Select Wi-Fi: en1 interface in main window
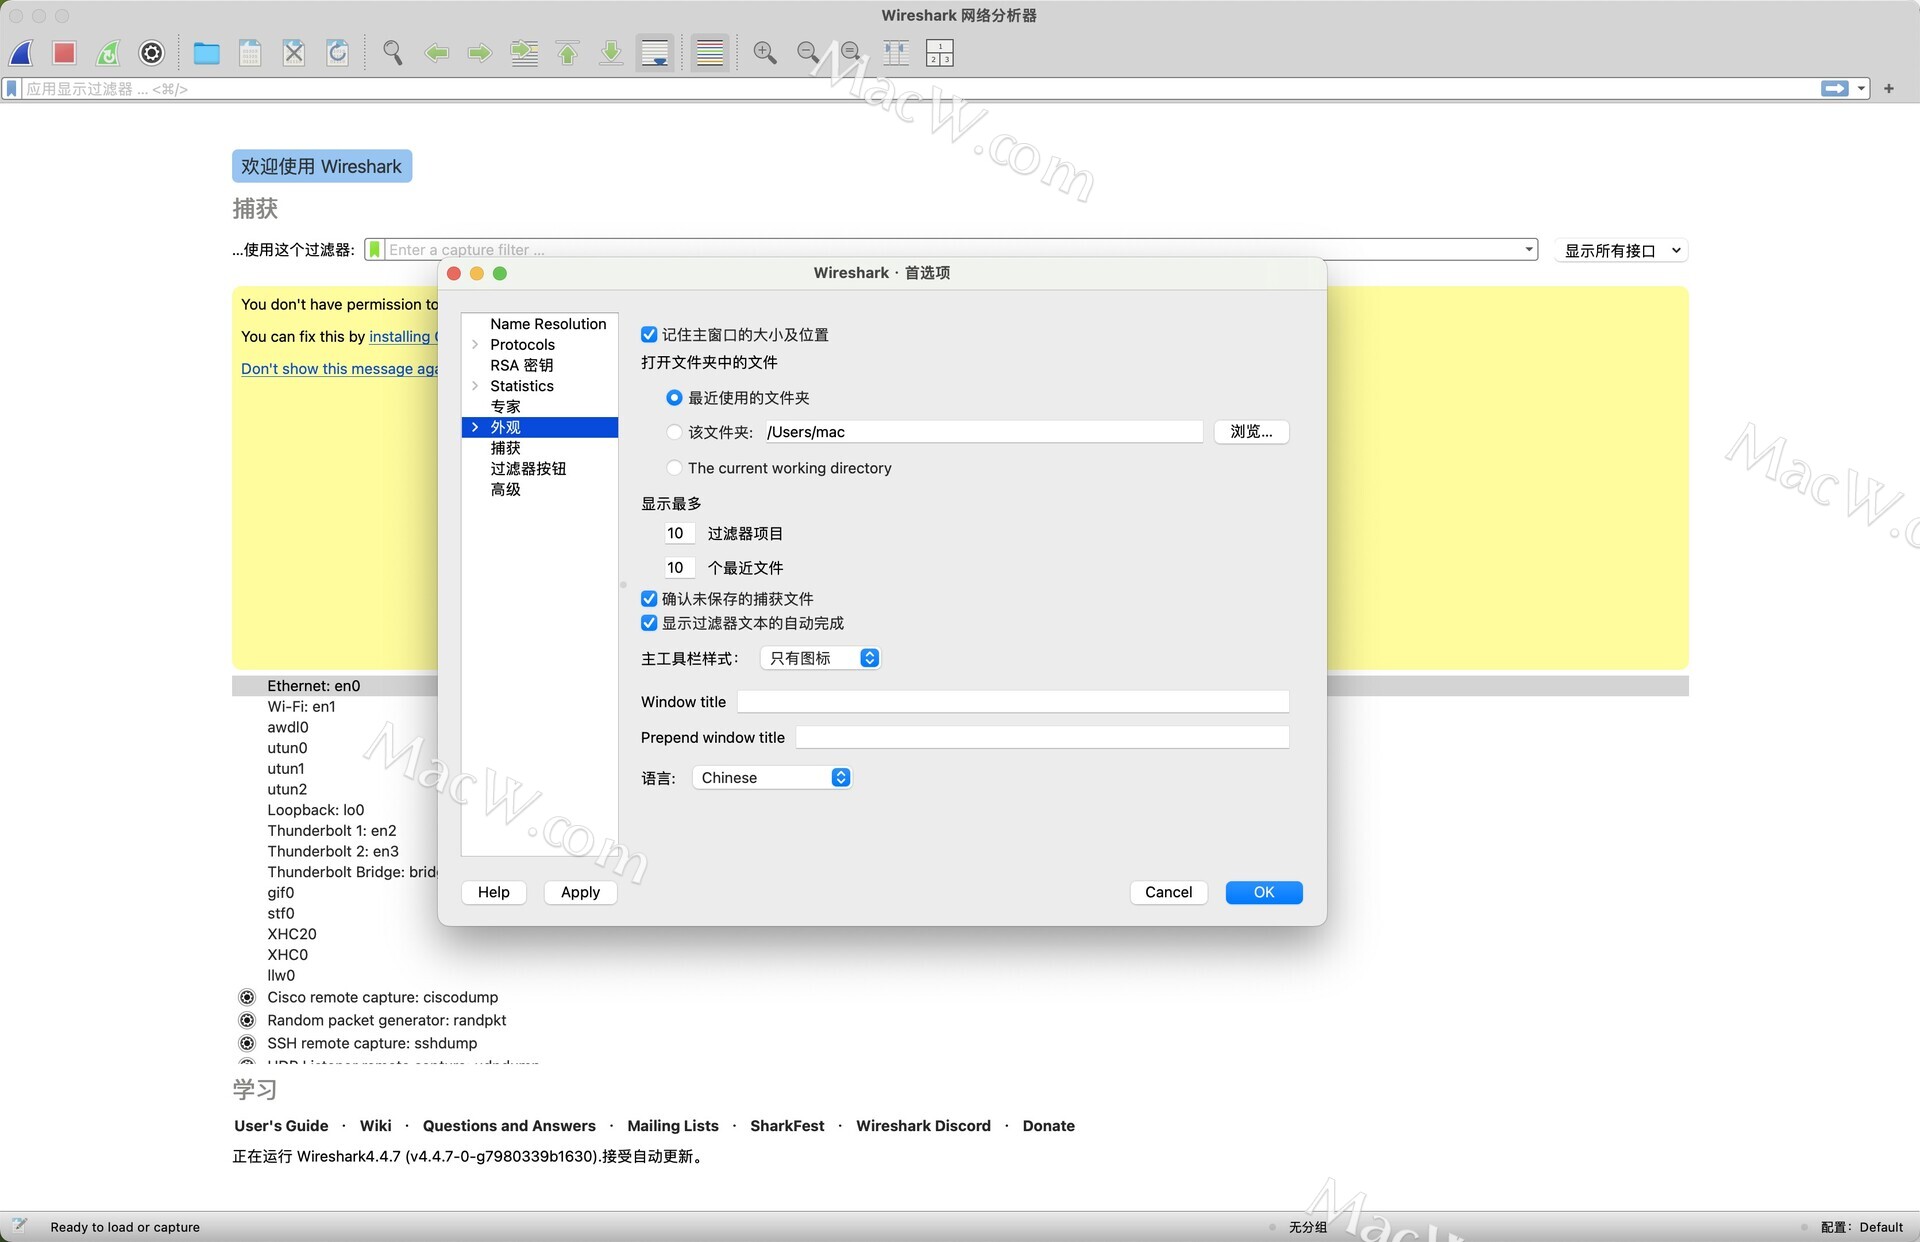 (301, 707)
